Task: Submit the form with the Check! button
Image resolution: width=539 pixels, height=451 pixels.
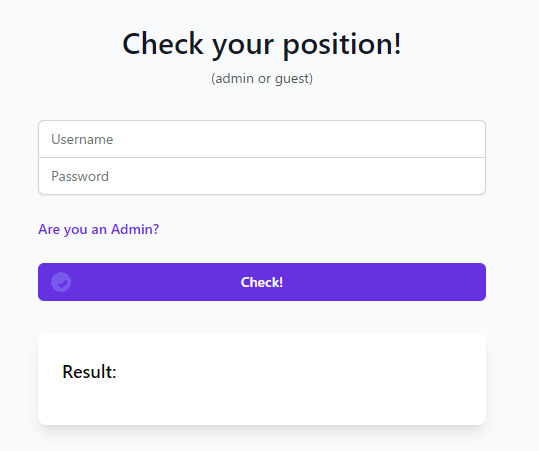Action: 262,282
